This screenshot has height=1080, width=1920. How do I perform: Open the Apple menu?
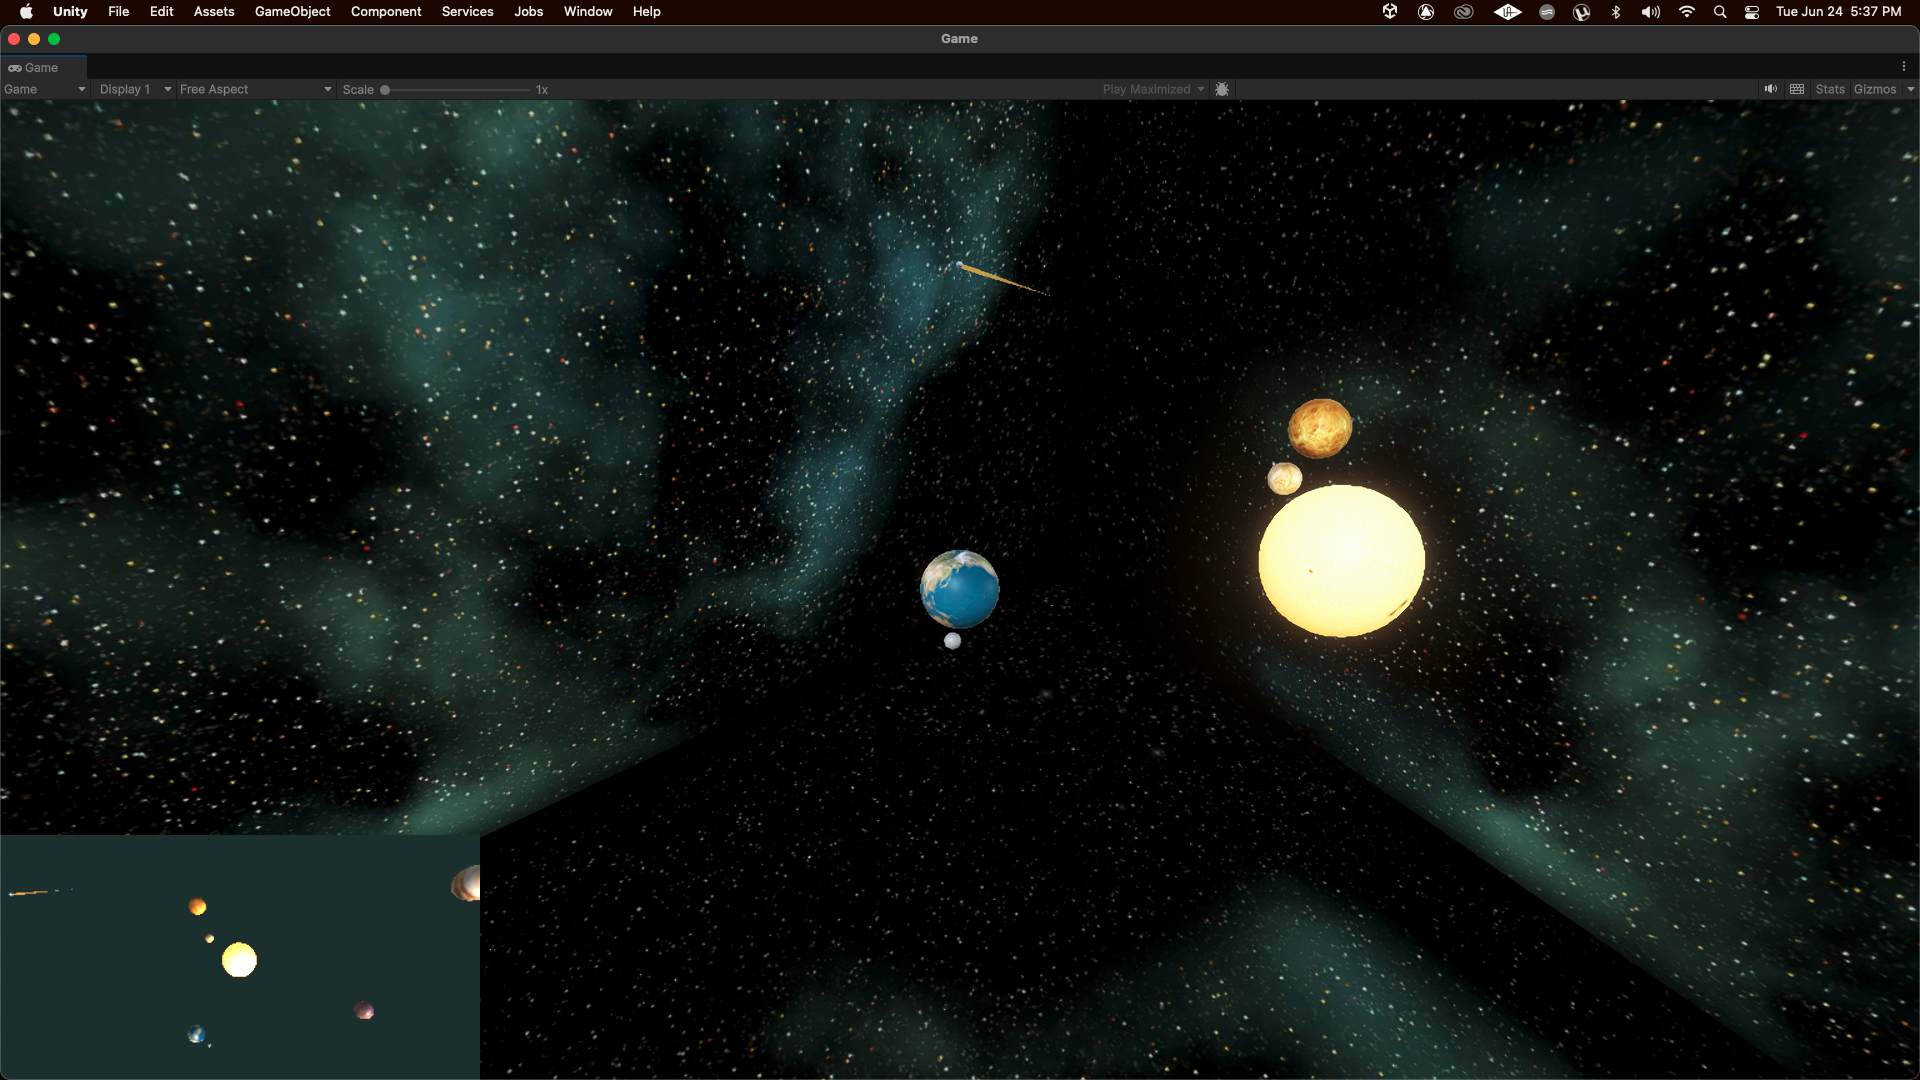point(27,12)
